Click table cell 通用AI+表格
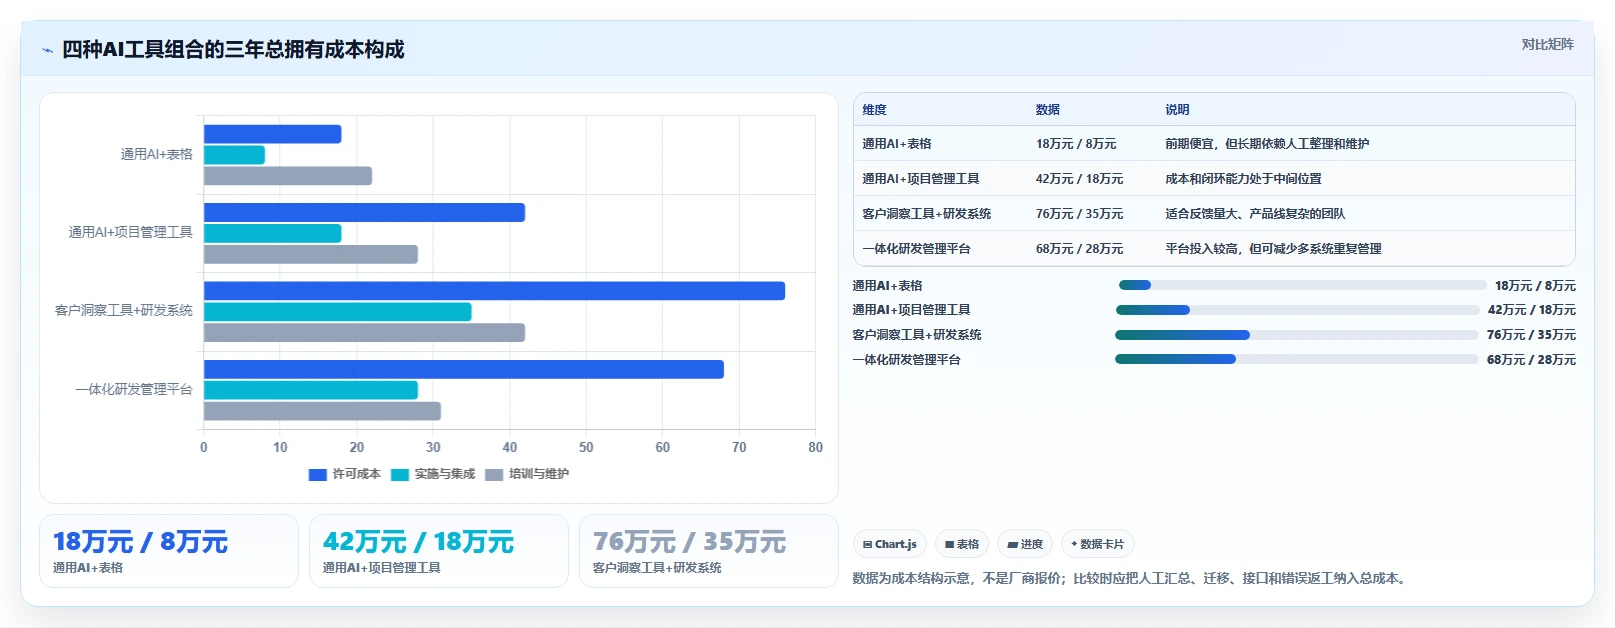1615x628 pixels. point(897,144)
